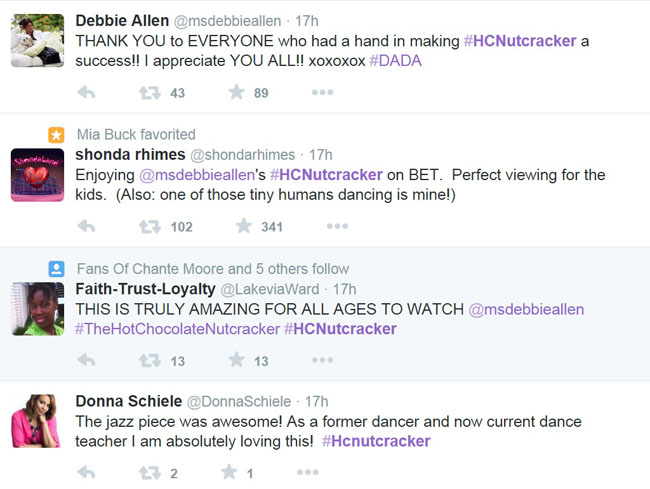Retweet Faith-Trust-Loyalty's tweet
This screenshot has height=489, width=650.
150,361
